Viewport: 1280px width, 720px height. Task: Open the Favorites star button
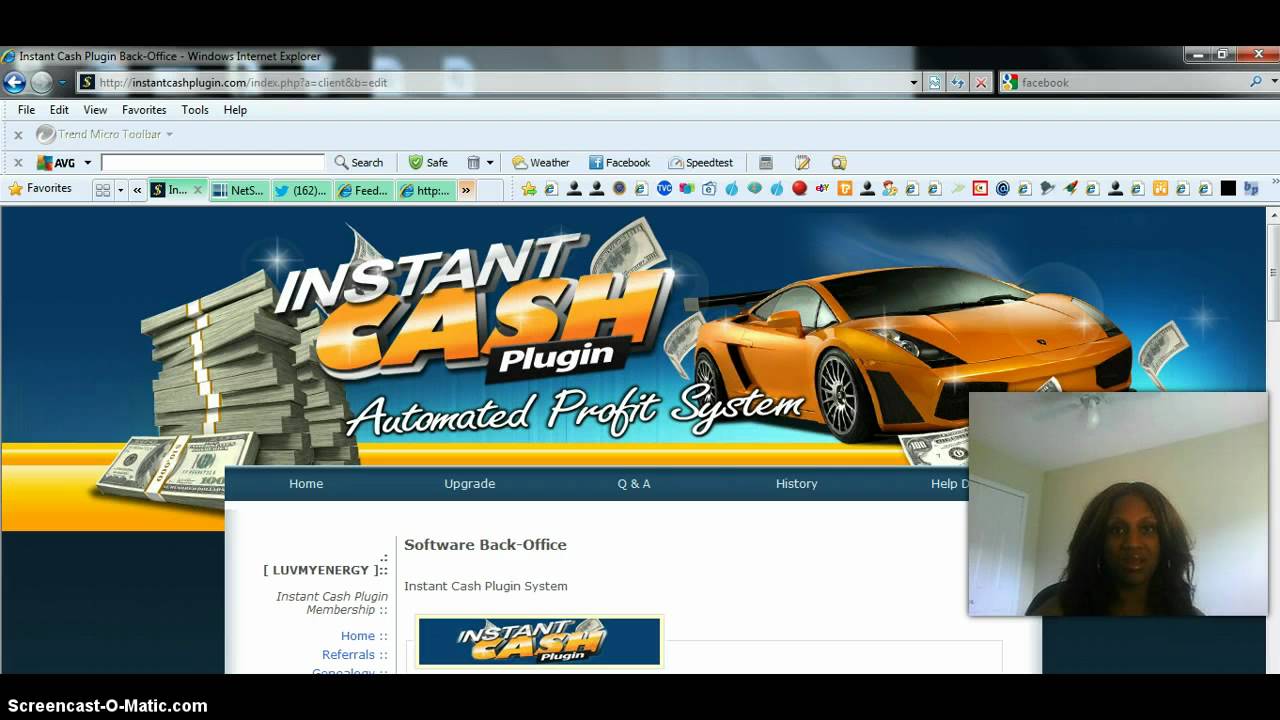pyautogui.click(x=40, y=189)
